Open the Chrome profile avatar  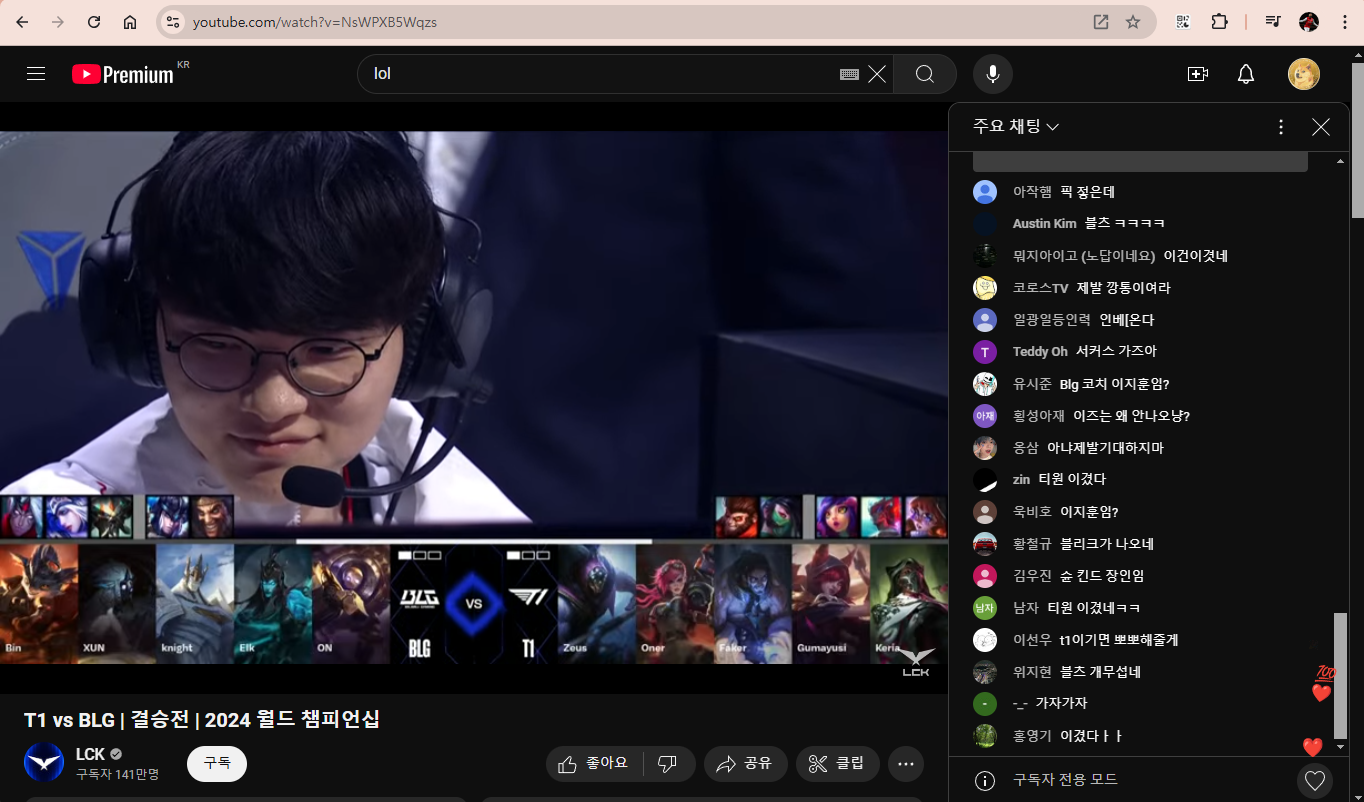pos(1309,22)
